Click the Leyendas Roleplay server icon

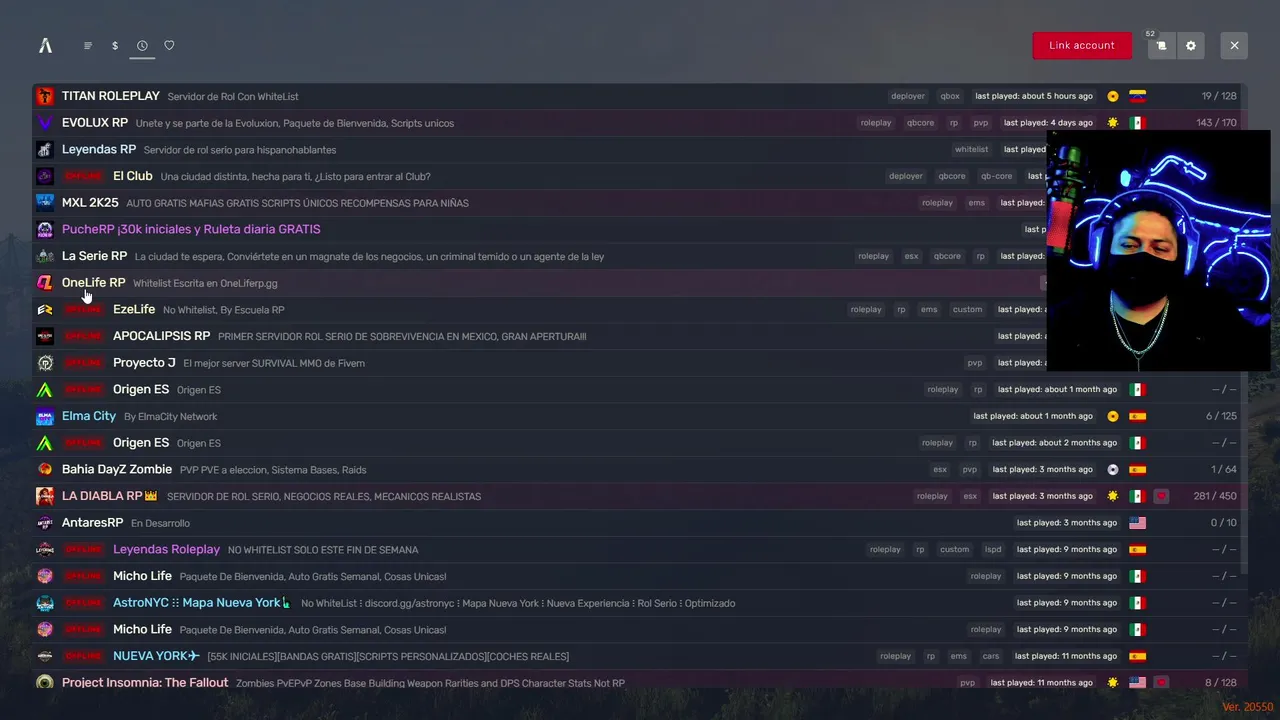point(45,549)
